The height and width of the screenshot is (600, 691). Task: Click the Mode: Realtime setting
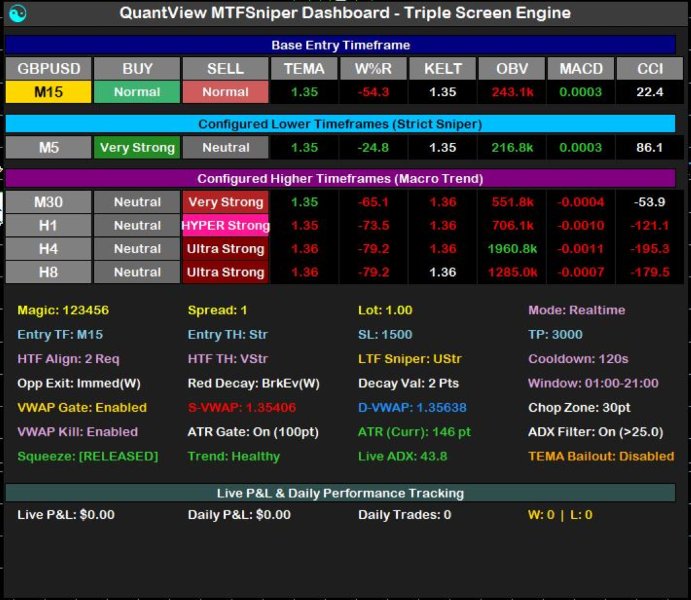(576, 310)
